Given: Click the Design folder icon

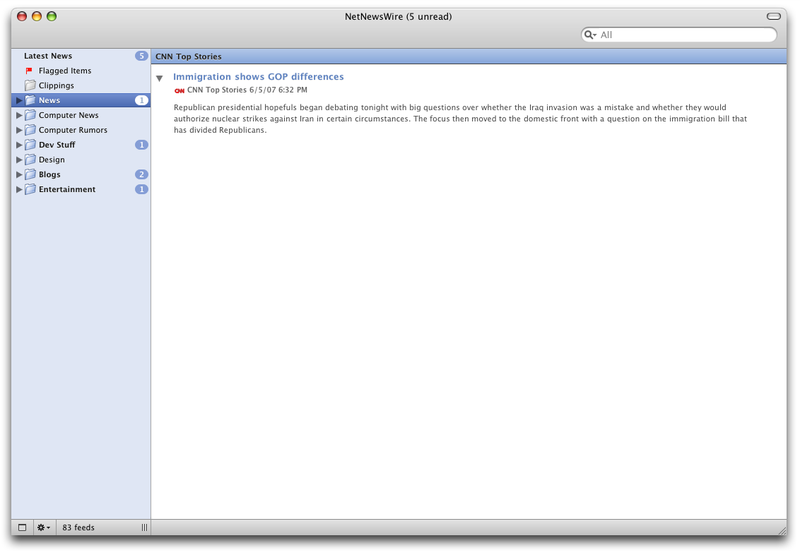Looking at the screenshot, I should pos(31,159).
